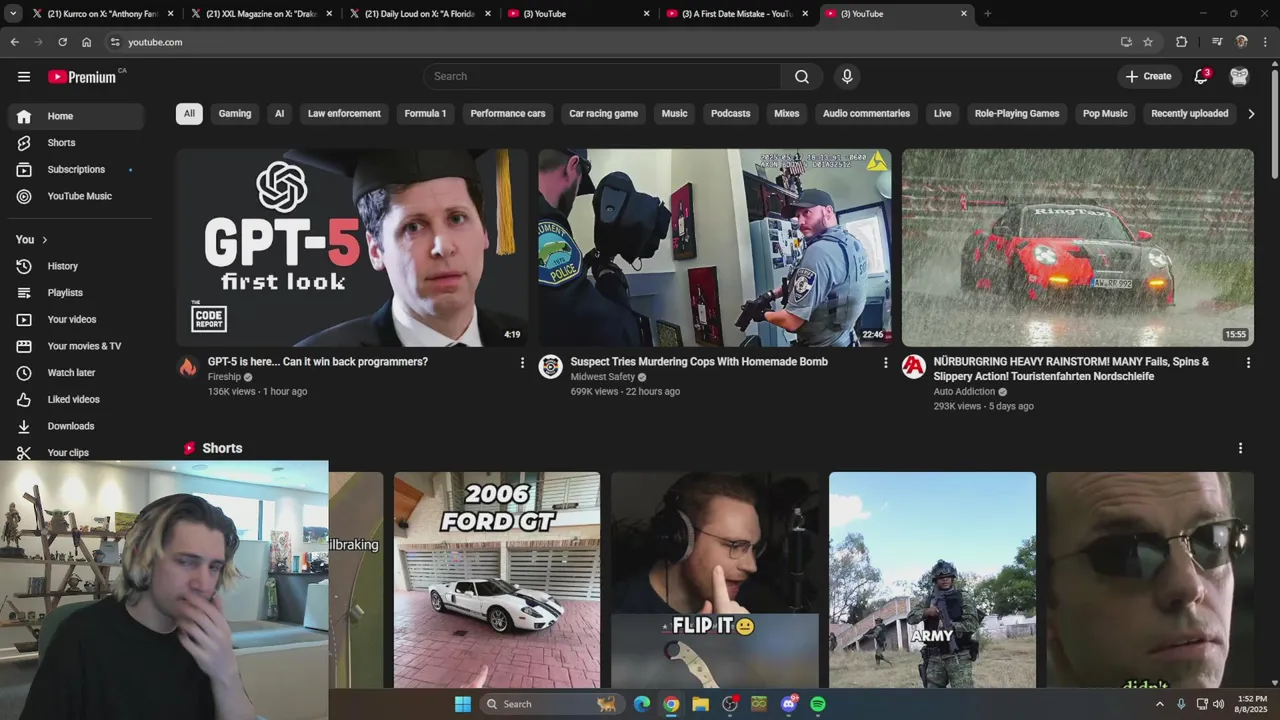
Task: Play the GPT-5 first look thumbnail
Action: pyautogui.click(x=352, y=248)
